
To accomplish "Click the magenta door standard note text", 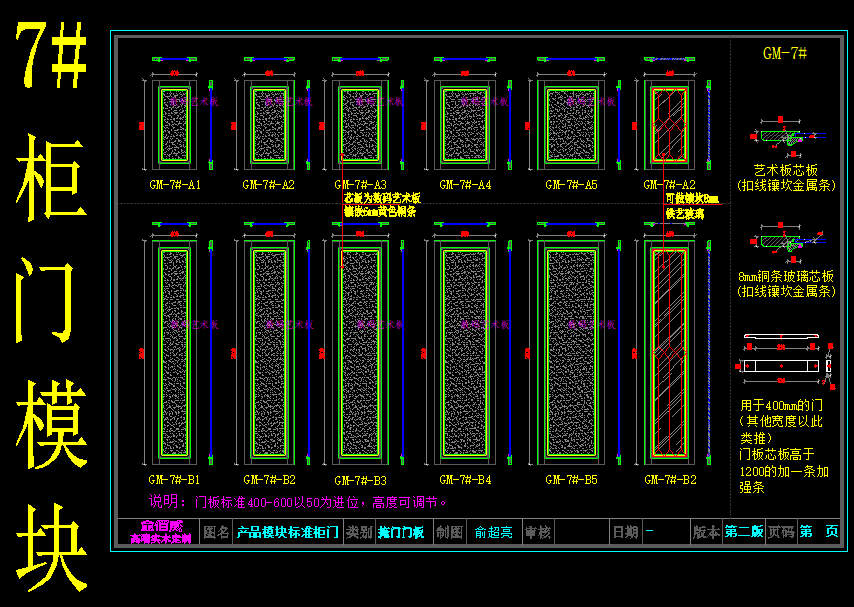I will [x=298, y=502].
